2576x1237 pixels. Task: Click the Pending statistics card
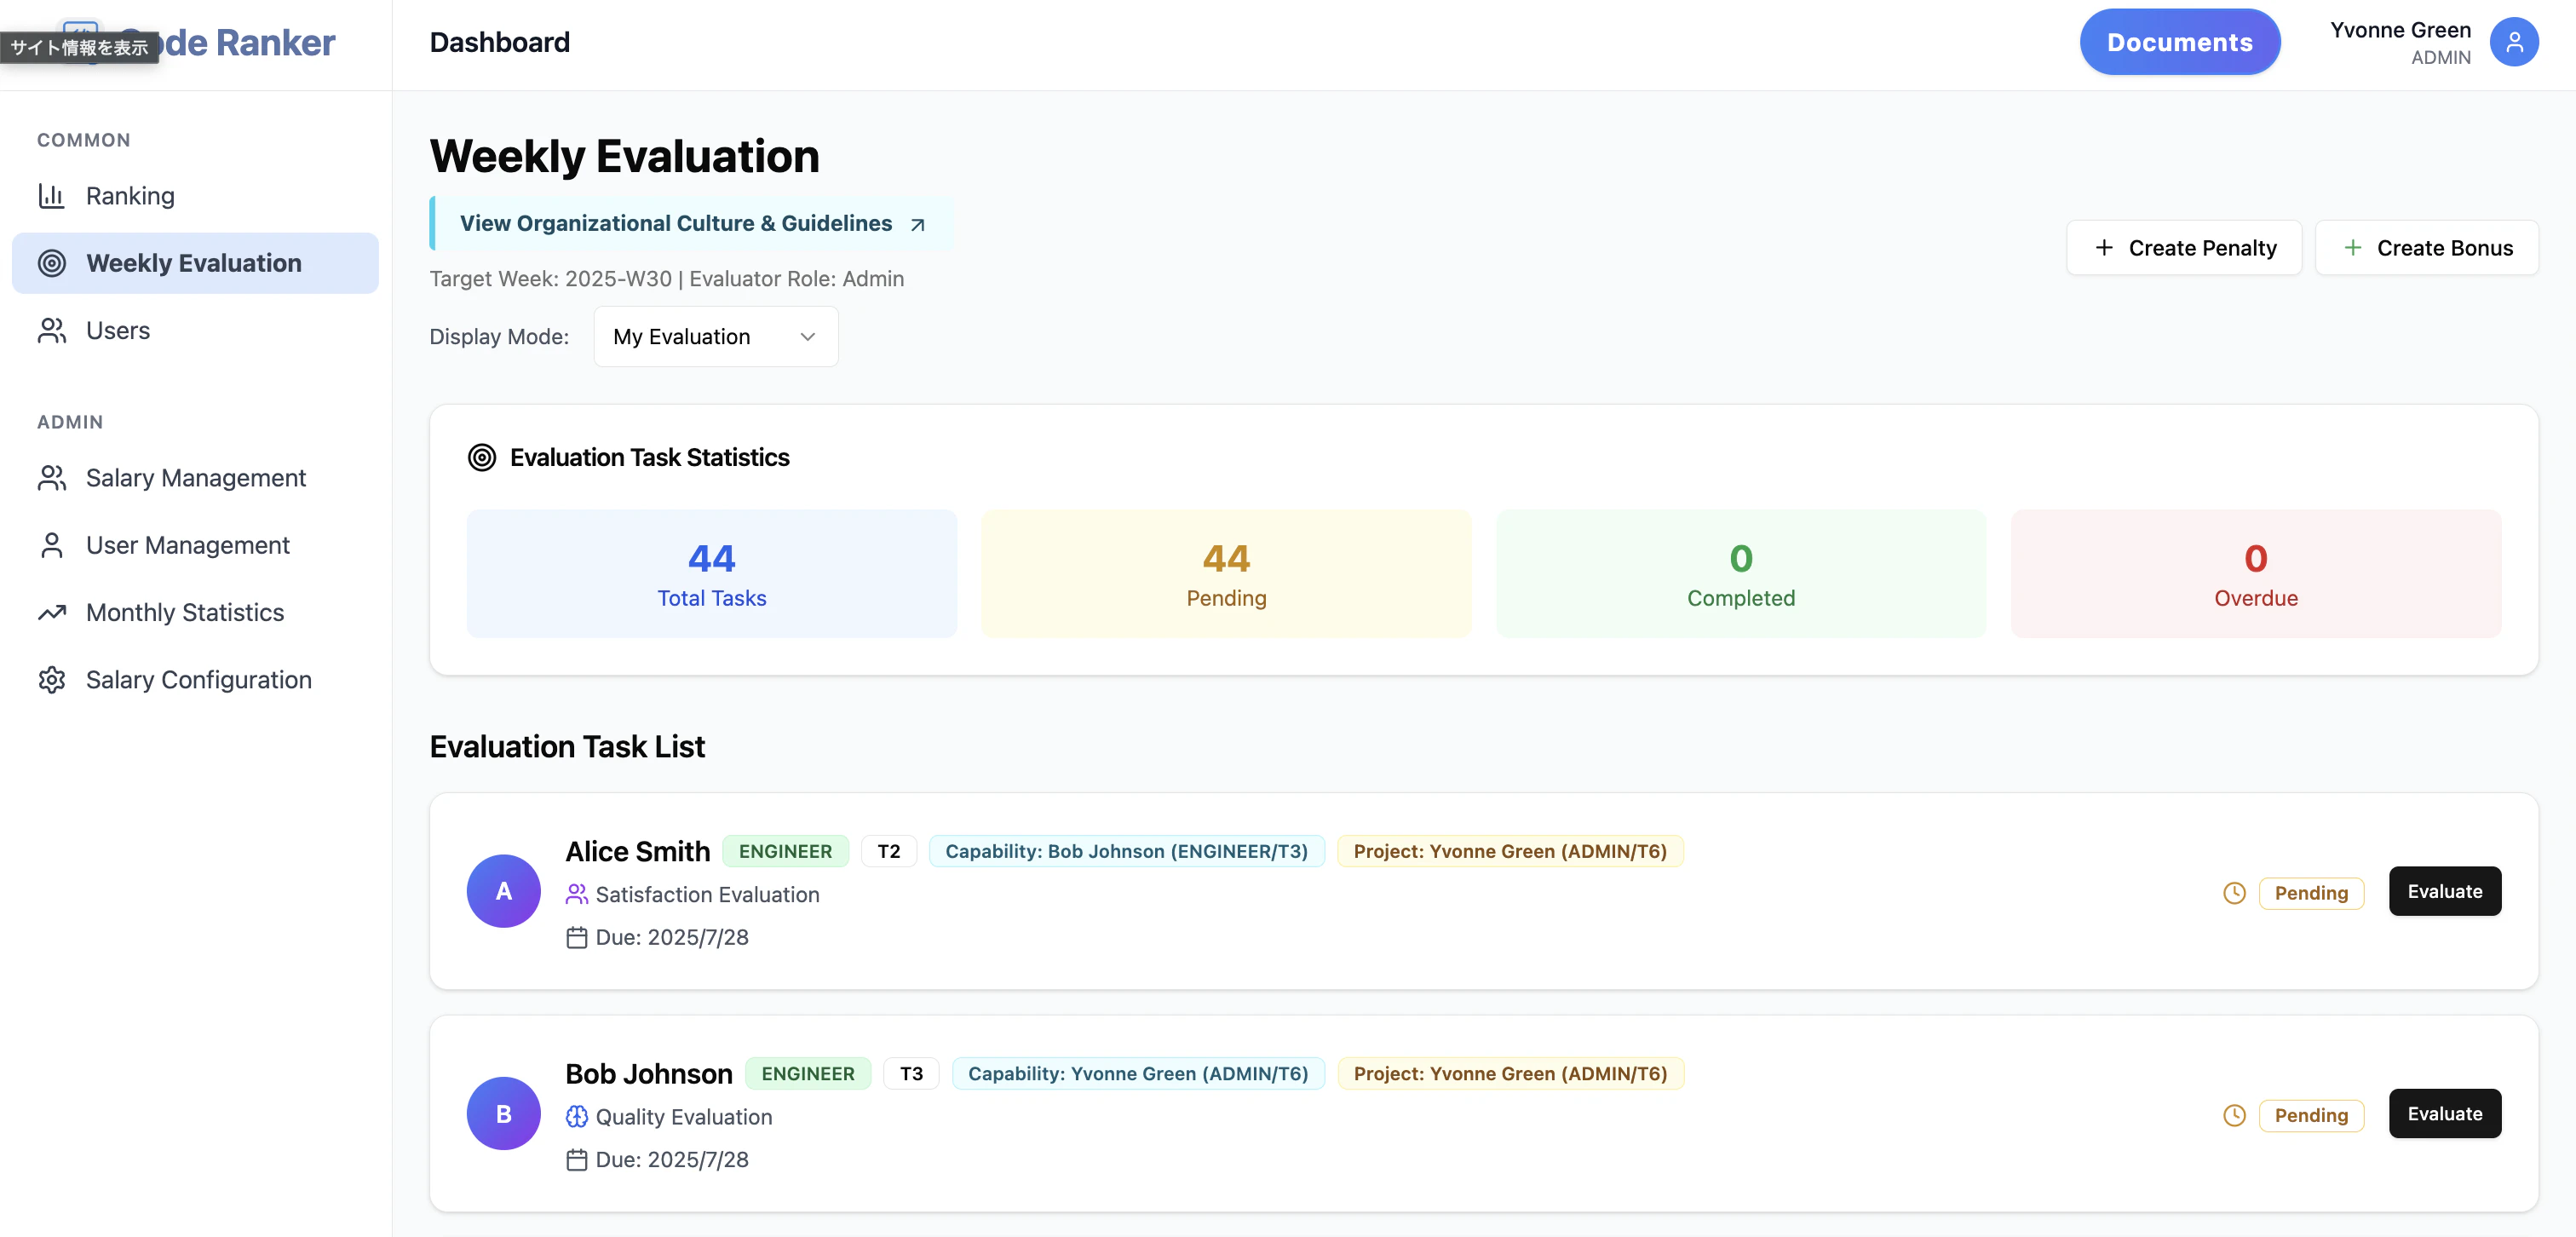click(1225, 574)
